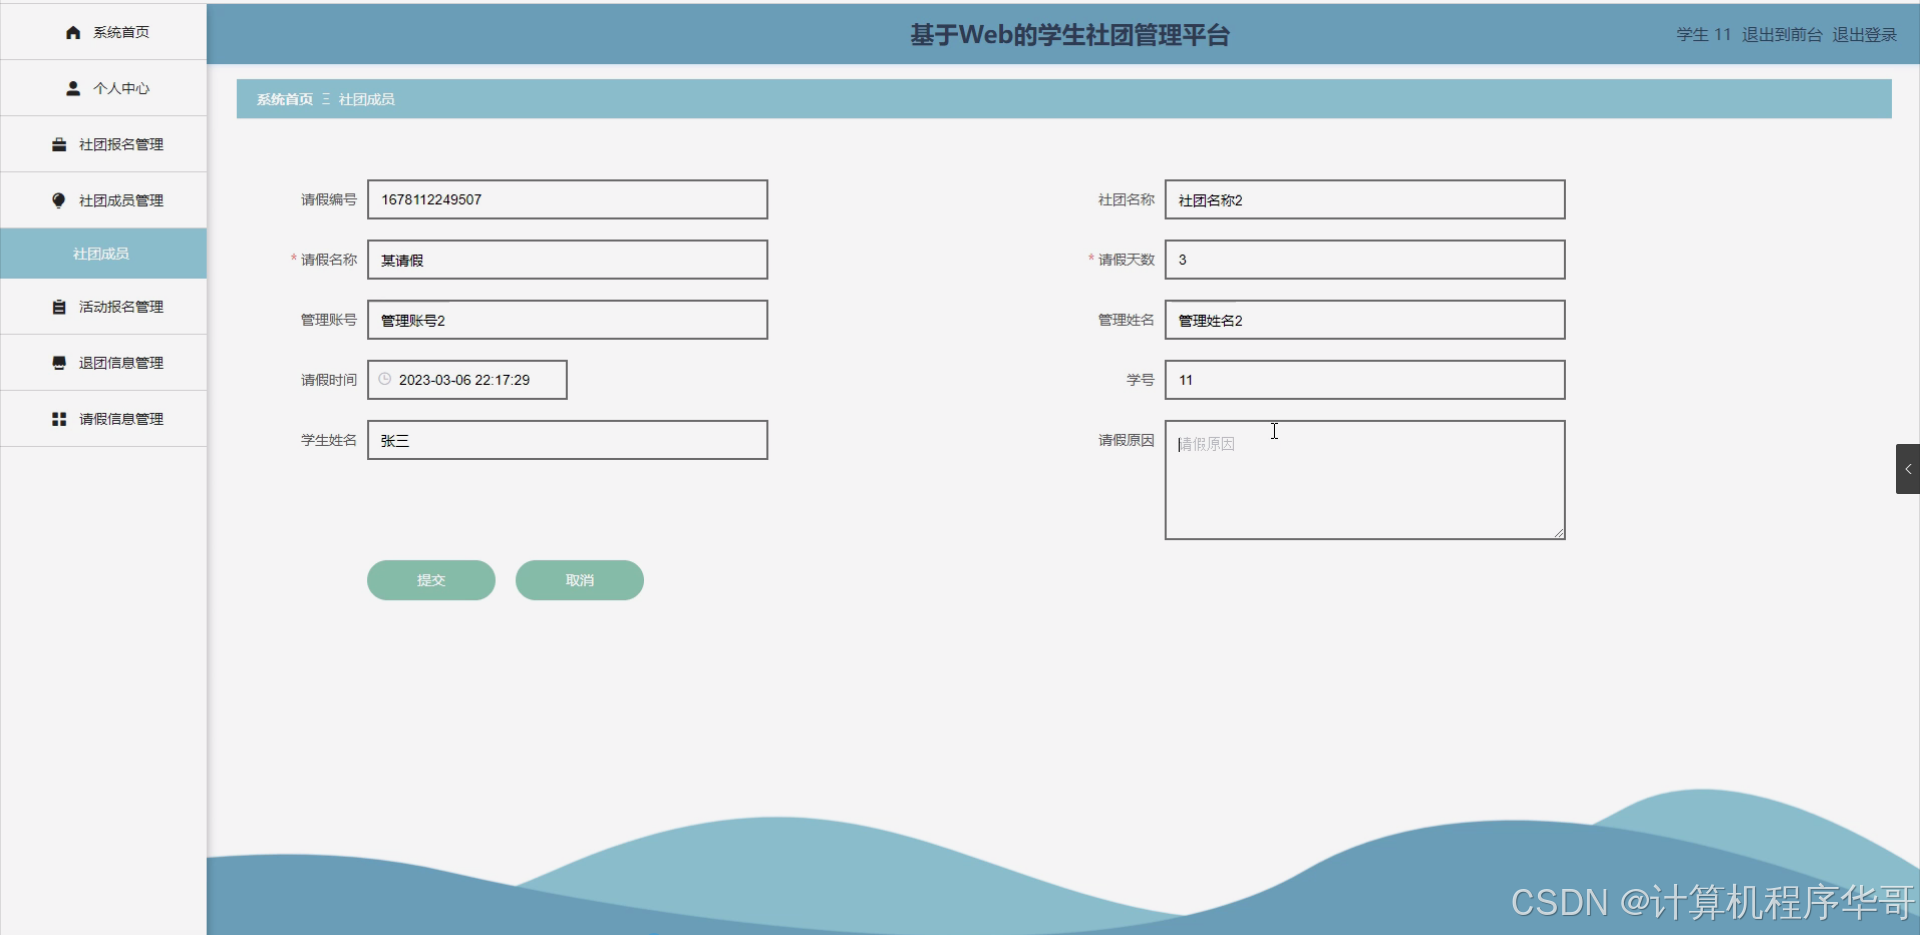1920x935 pixels.
Task: Click the grid icon beside 请假信息管理
Action: [x=59, y=419]
